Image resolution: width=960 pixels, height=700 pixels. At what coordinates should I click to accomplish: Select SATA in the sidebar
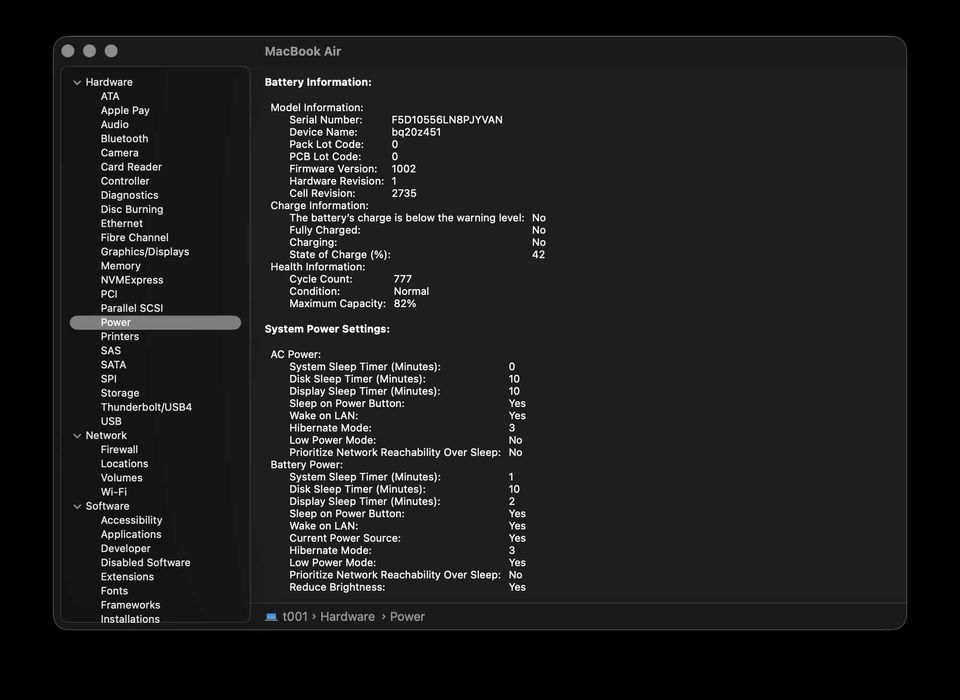[113, 364]
